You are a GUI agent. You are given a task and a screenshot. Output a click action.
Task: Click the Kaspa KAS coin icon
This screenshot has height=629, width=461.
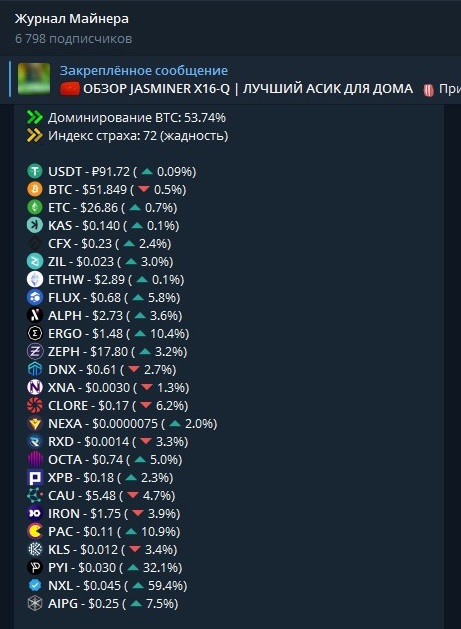pyautogui.click(x=35, y=225)
